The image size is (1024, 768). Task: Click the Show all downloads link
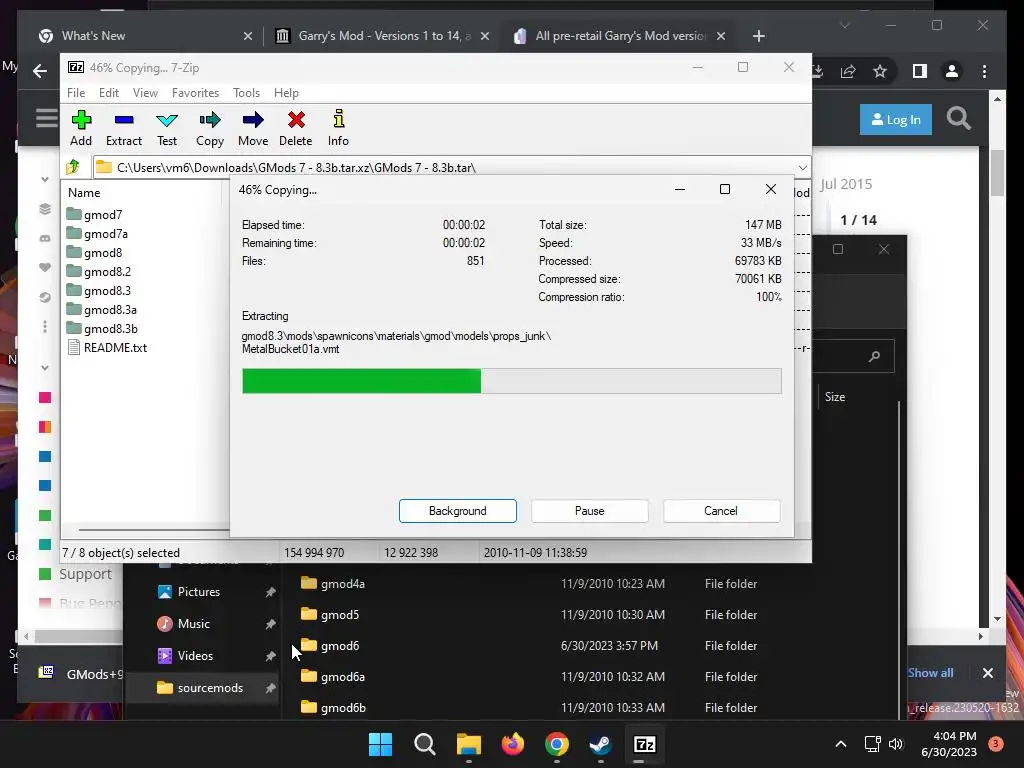930,673
